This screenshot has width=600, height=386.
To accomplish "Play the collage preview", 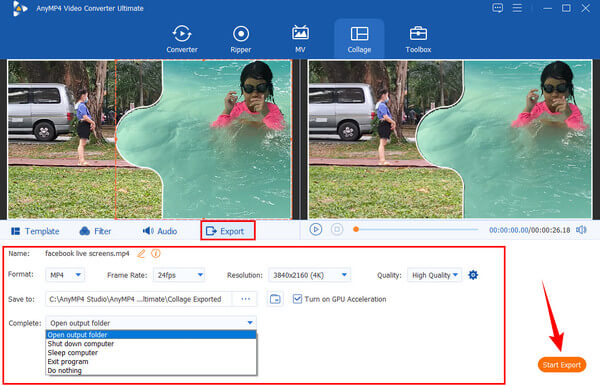I will click(316, 230).
